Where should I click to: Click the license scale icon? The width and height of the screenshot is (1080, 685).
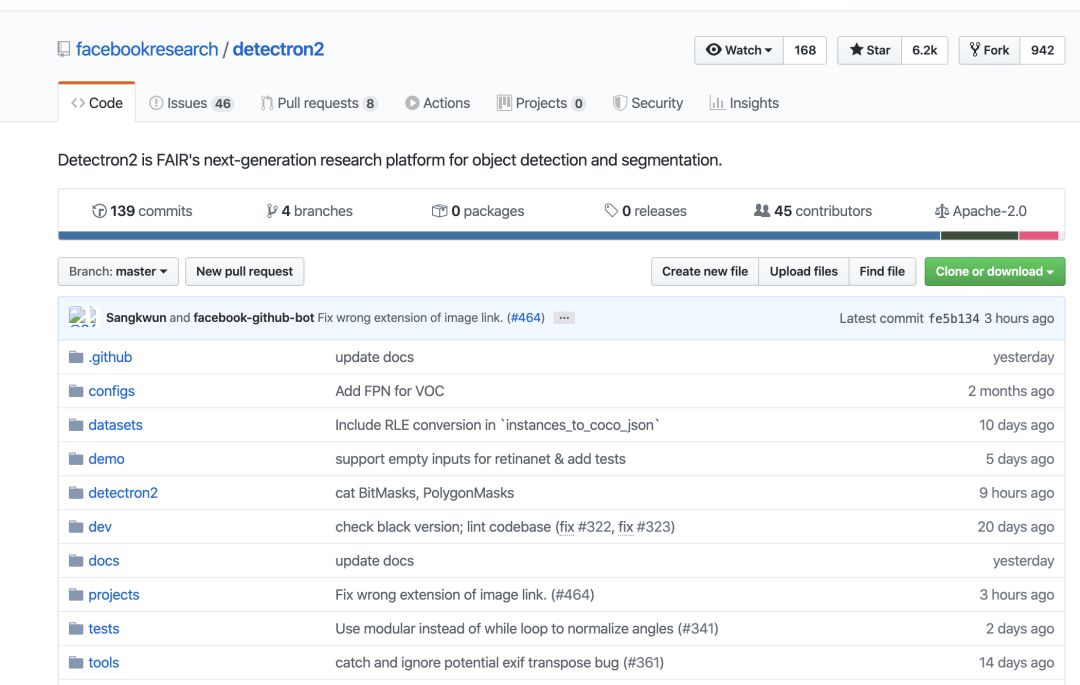click(x=942, y=211)
